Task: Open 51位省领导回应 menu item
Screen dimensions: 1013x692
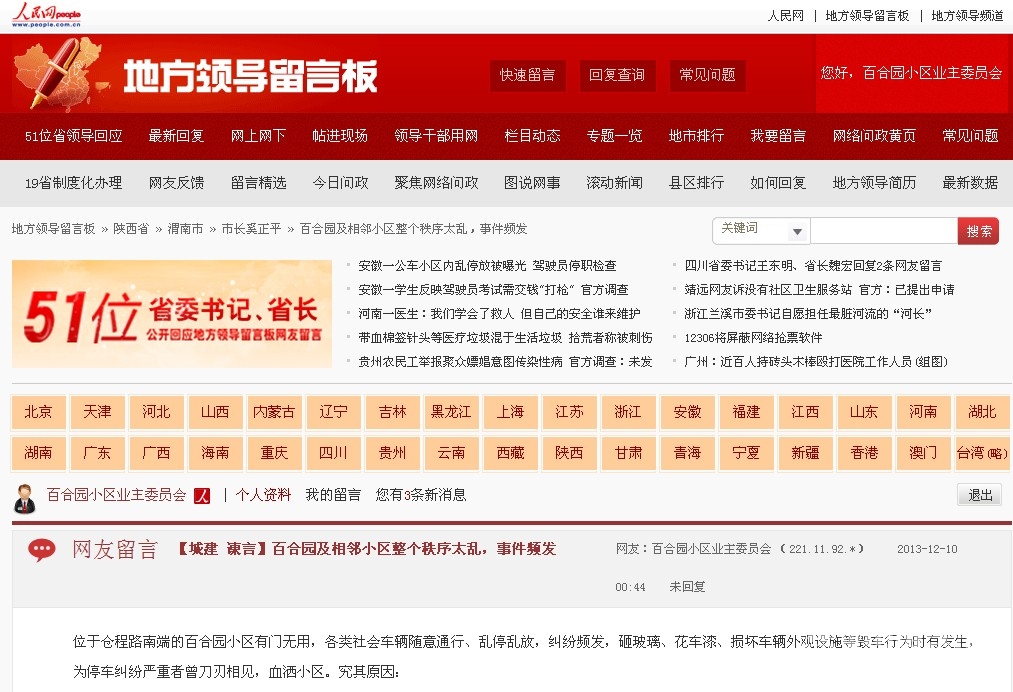Action: pyautogui.click(x=74, y=136)
